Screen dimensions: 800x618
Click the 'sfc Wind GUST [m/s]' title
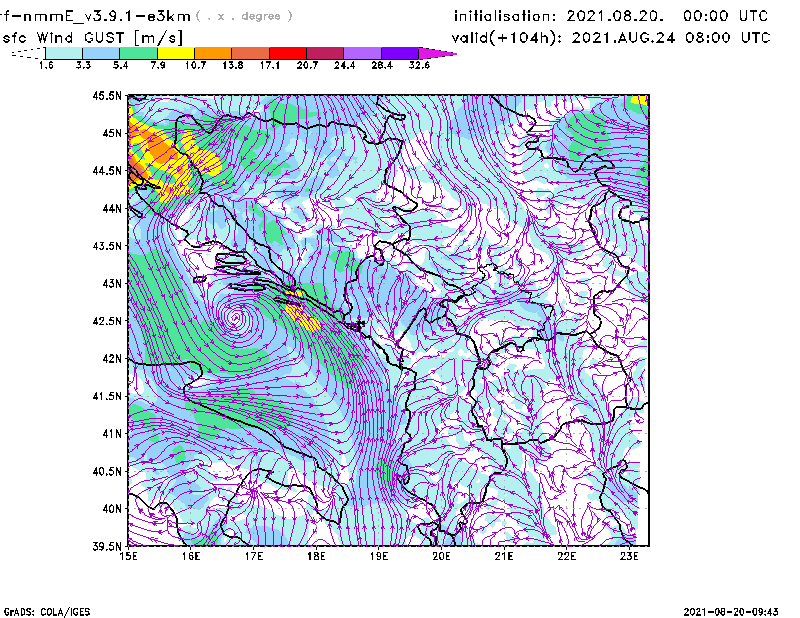92,38
